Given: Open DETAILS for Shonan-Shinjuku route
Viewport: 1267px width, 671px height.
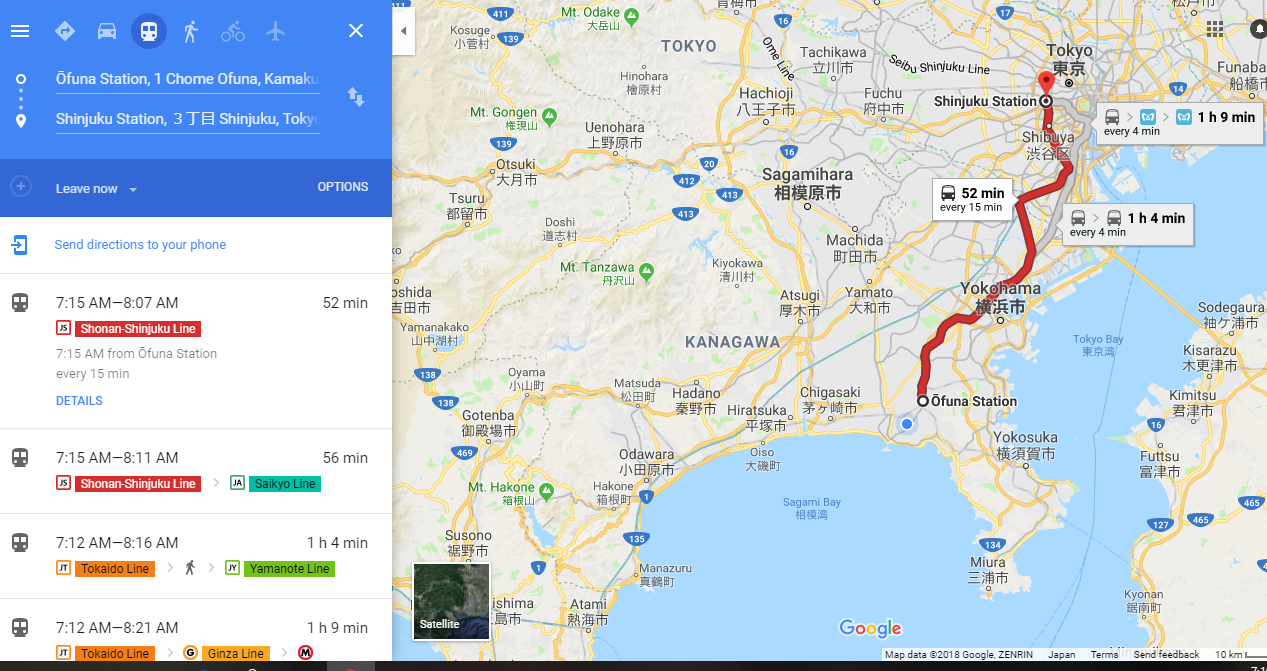Looking at the screenshot, I should pyautogui.click(x=79, y=401).
